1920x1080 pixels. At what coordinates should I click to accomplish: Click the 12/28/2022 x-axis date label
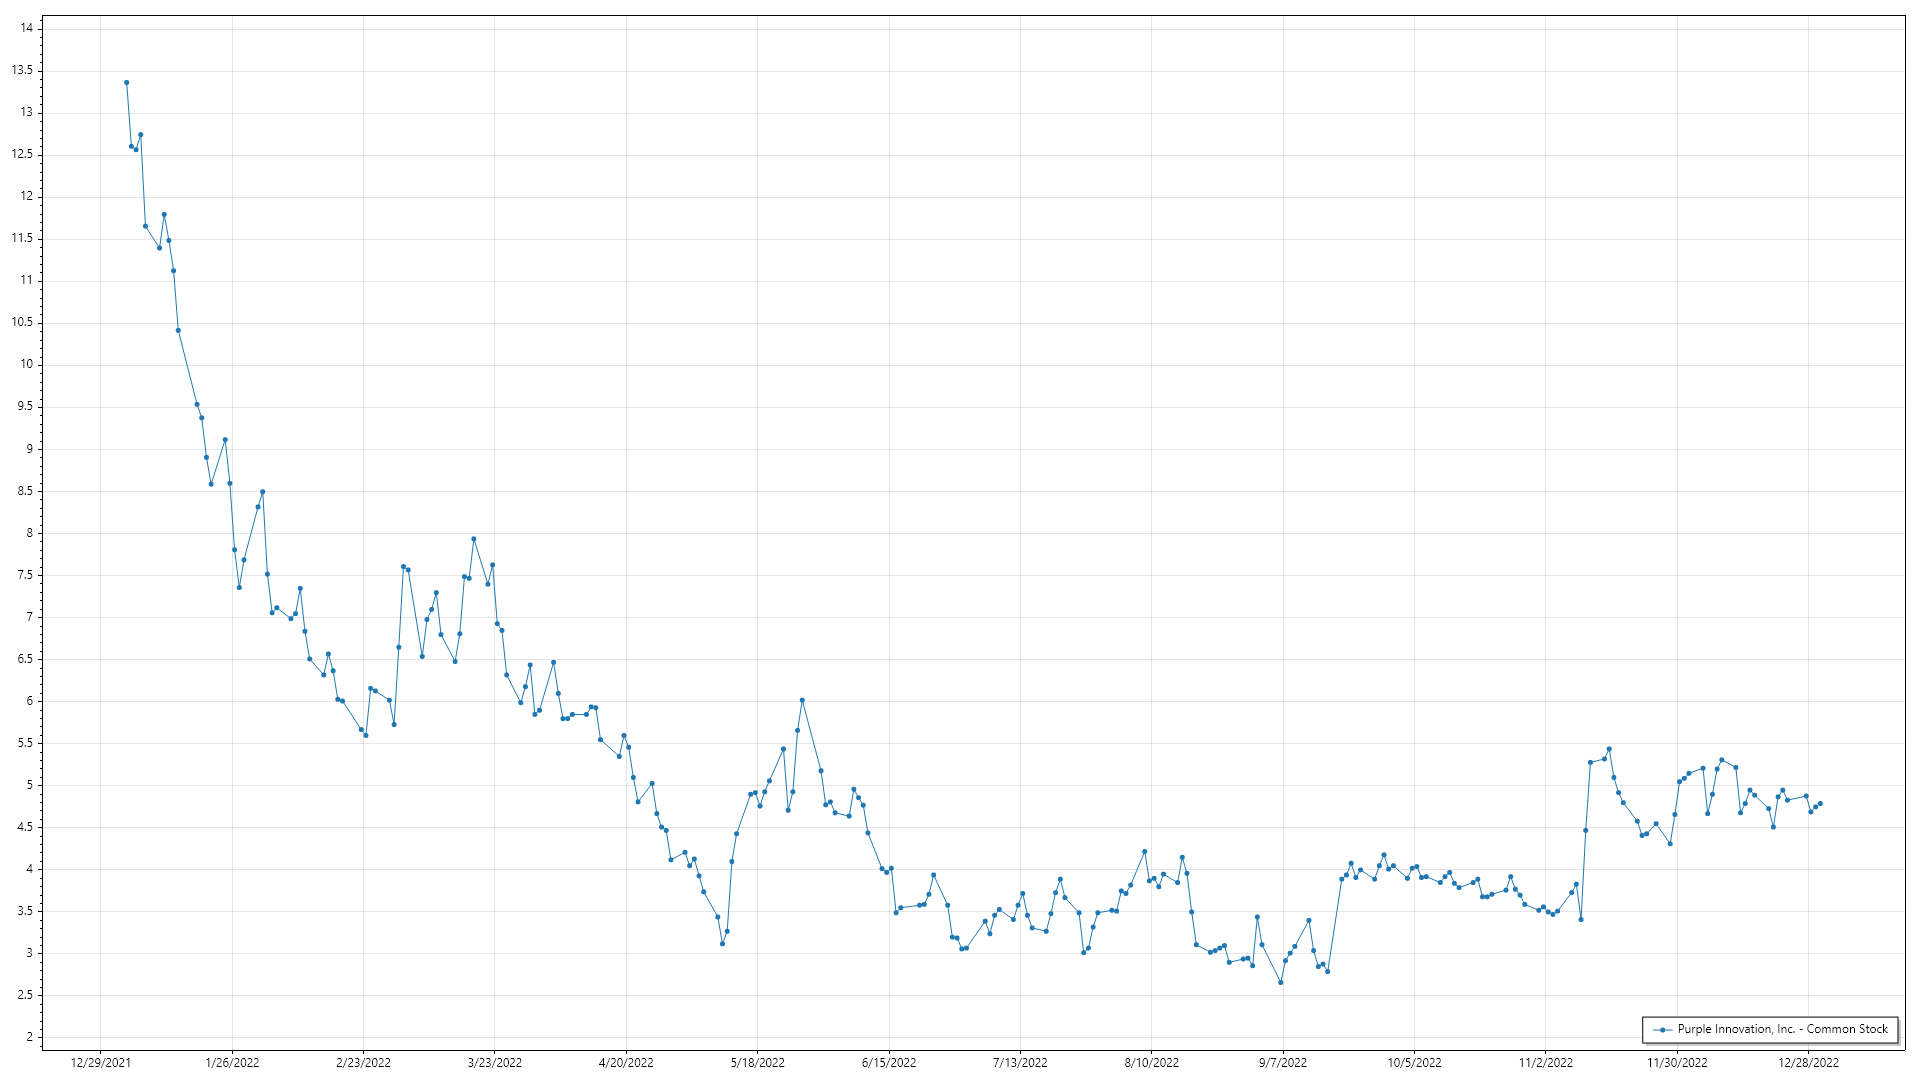(1808, 1063)
